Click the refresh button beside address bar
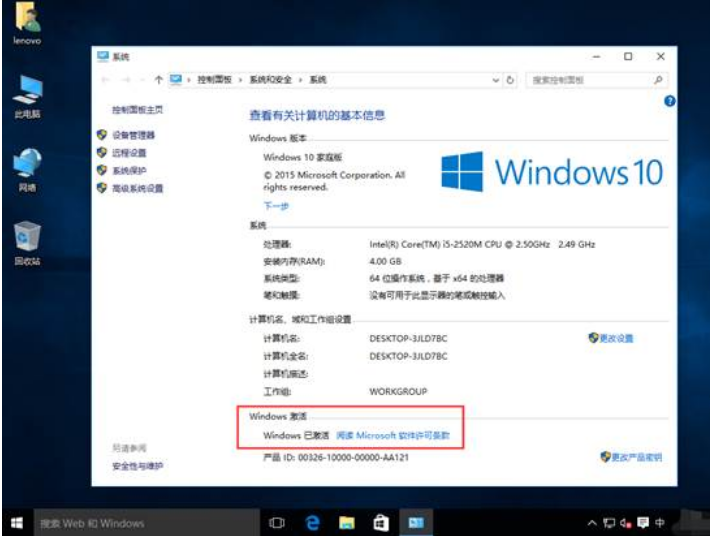 (x=510, y=80)
